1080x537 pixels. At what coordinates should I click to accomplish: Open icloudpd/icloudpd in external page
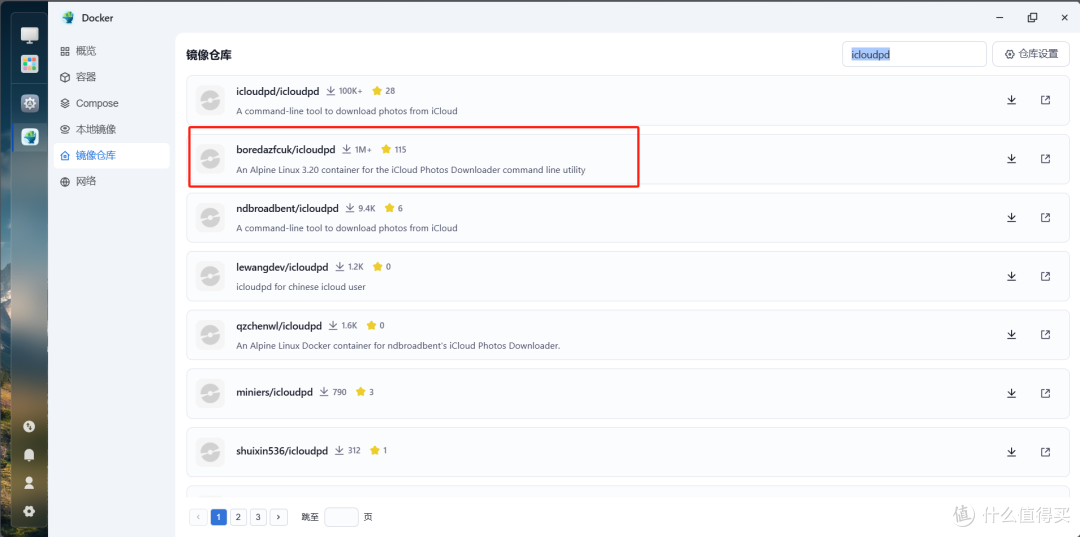(1045, 100)
